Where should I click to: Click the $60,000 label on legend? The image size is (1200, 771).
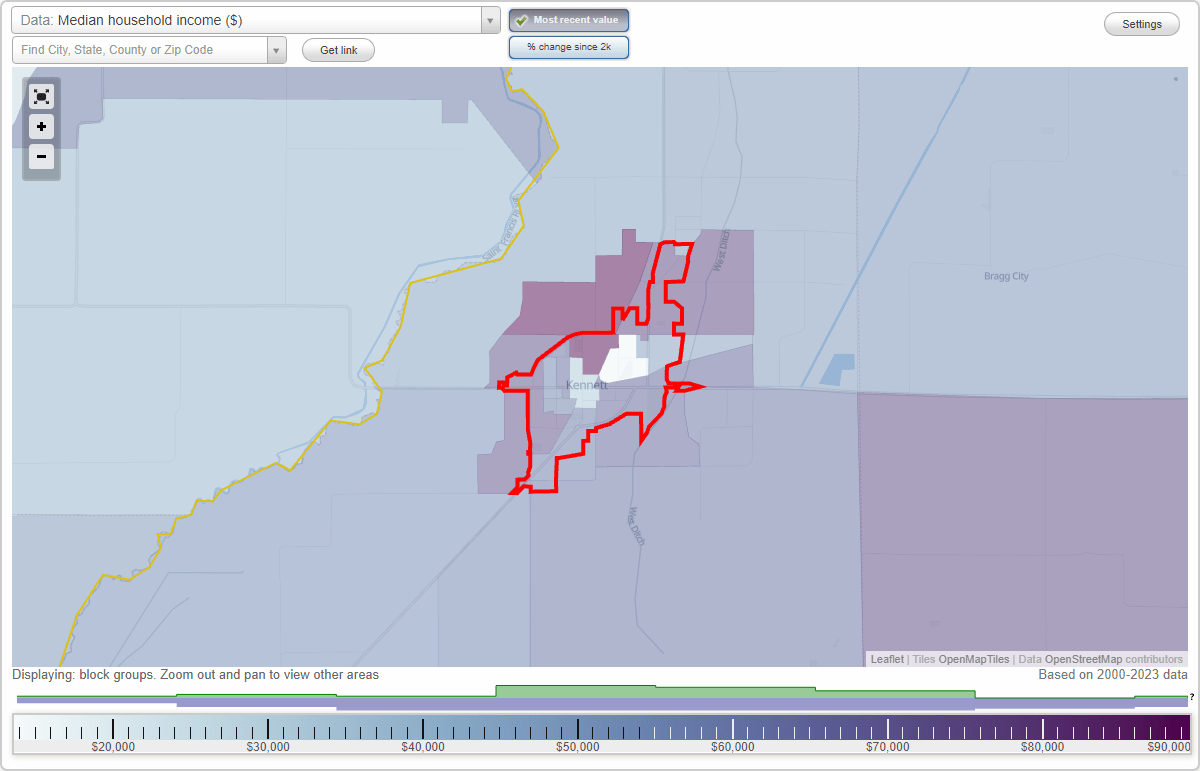733,746
